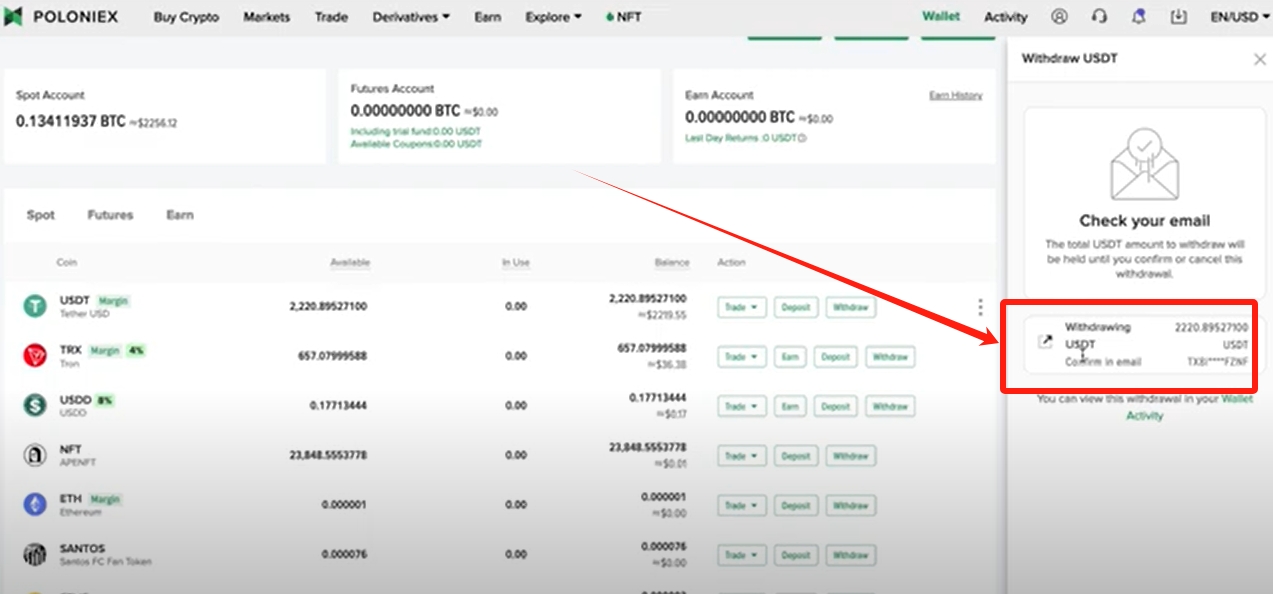Click the ETH Ethereum coin icon
The image size is (1273, 594).
[35, 504]
